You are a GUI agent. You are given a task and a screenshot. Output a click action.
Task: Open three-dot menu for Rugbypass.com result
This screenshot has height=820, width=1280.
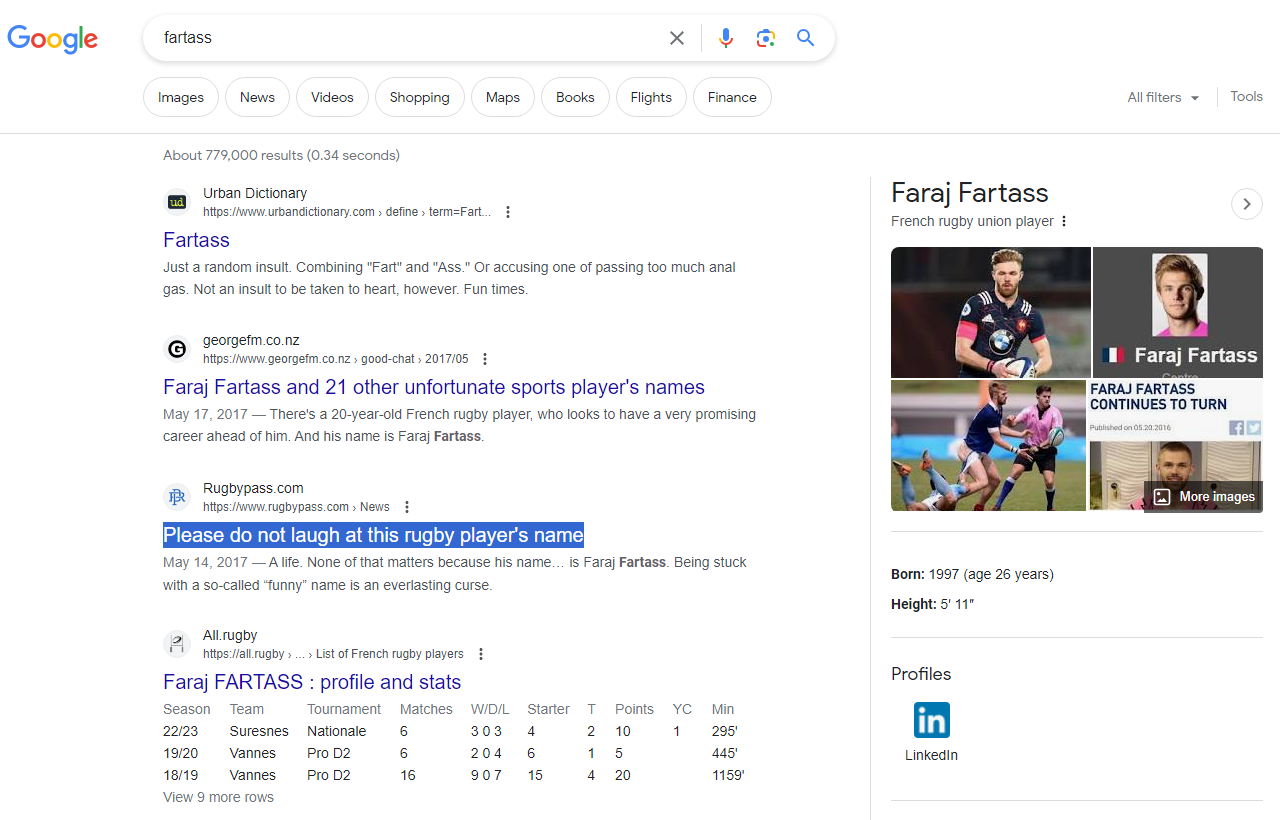pyautogui.click(x=407, y=507)
